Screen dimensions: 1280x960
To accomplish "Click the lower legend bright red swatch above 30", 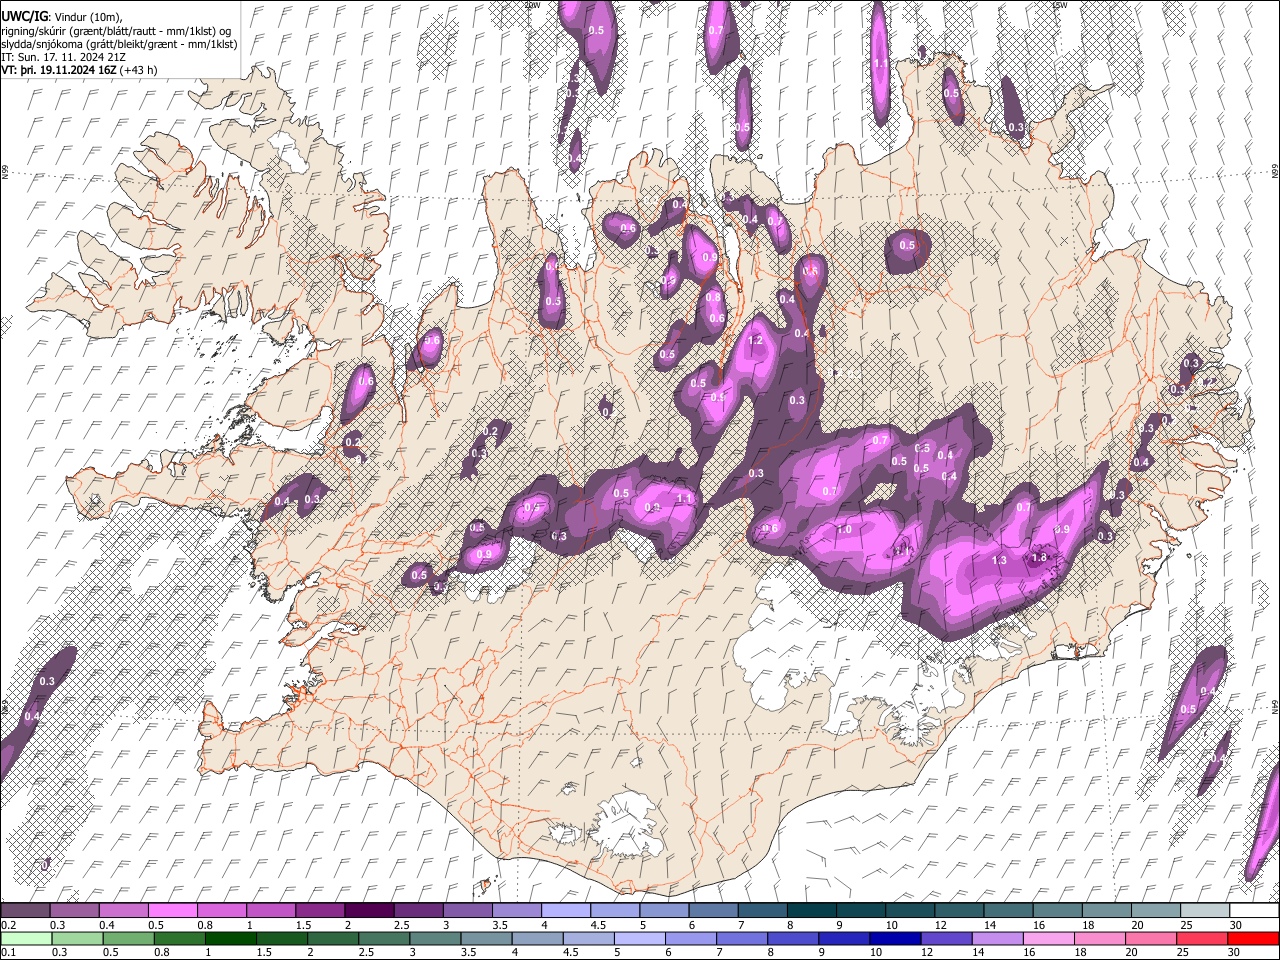I will coord(1254,938).
